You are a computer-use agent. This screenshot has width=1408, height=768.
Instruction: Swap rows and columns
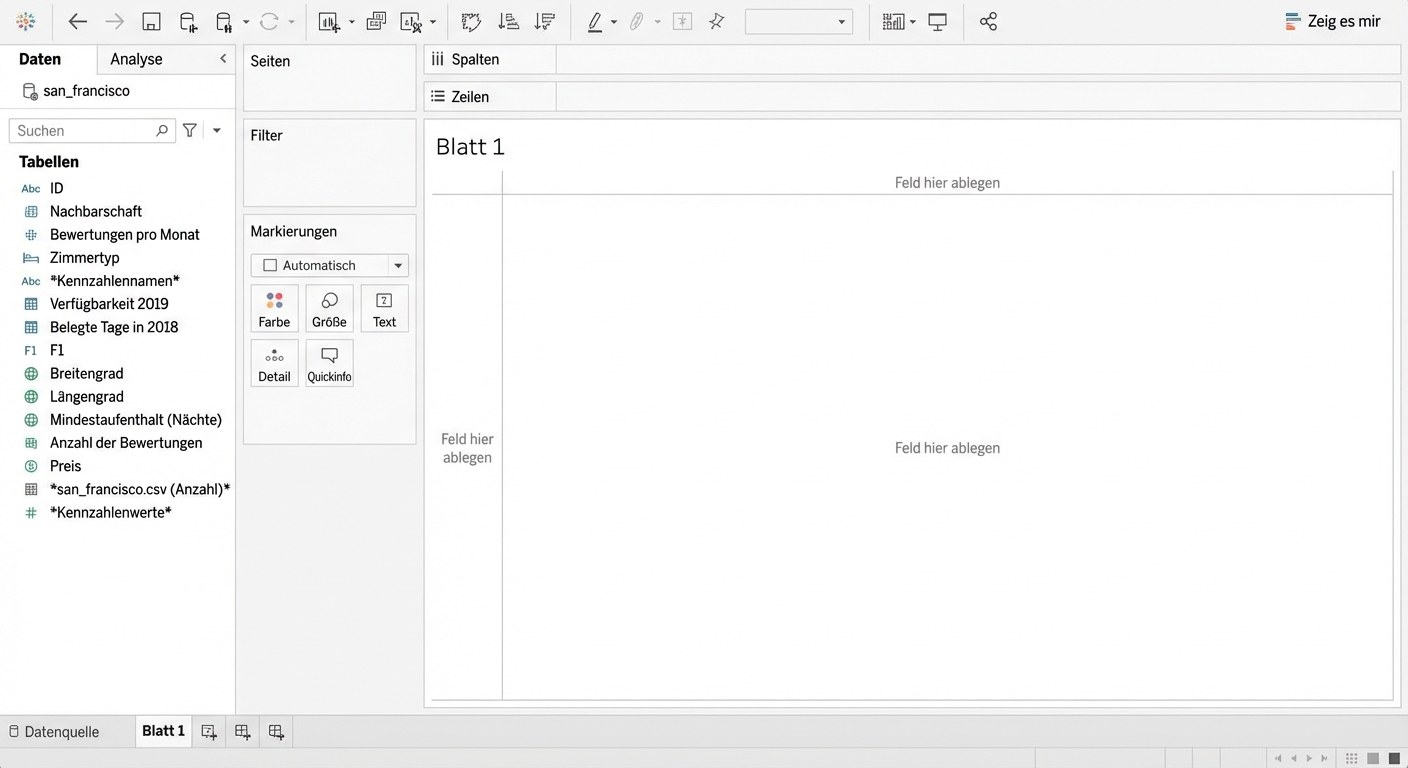(471, 22)
